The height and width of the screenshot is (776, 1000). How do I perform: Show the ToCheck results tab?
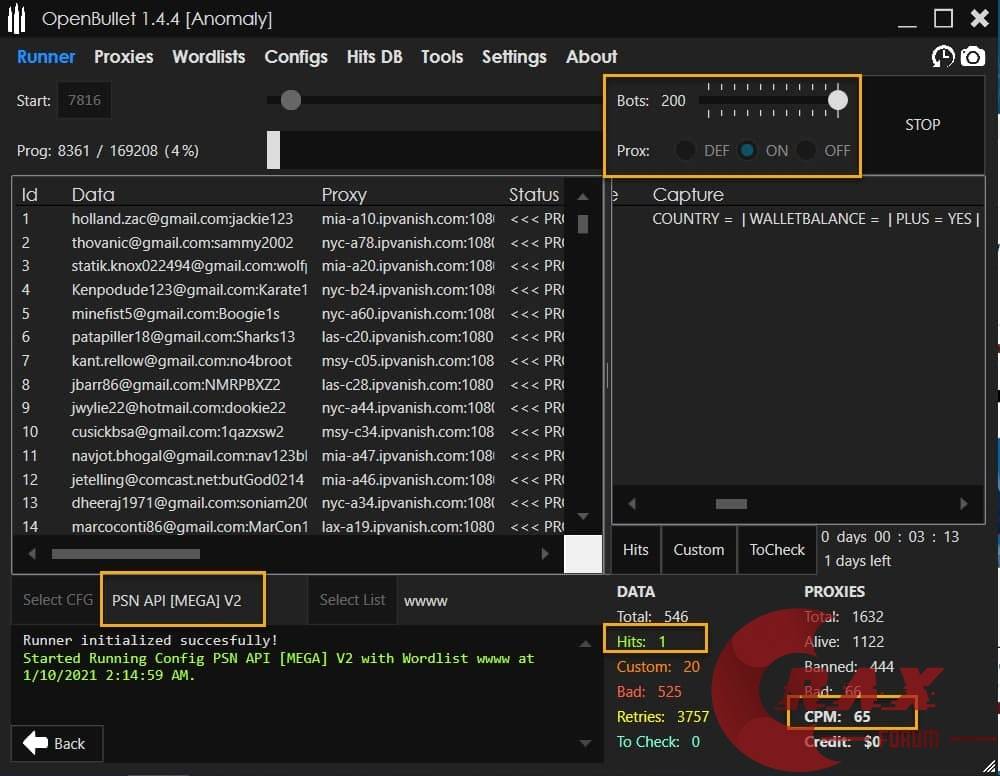(777, 550)
